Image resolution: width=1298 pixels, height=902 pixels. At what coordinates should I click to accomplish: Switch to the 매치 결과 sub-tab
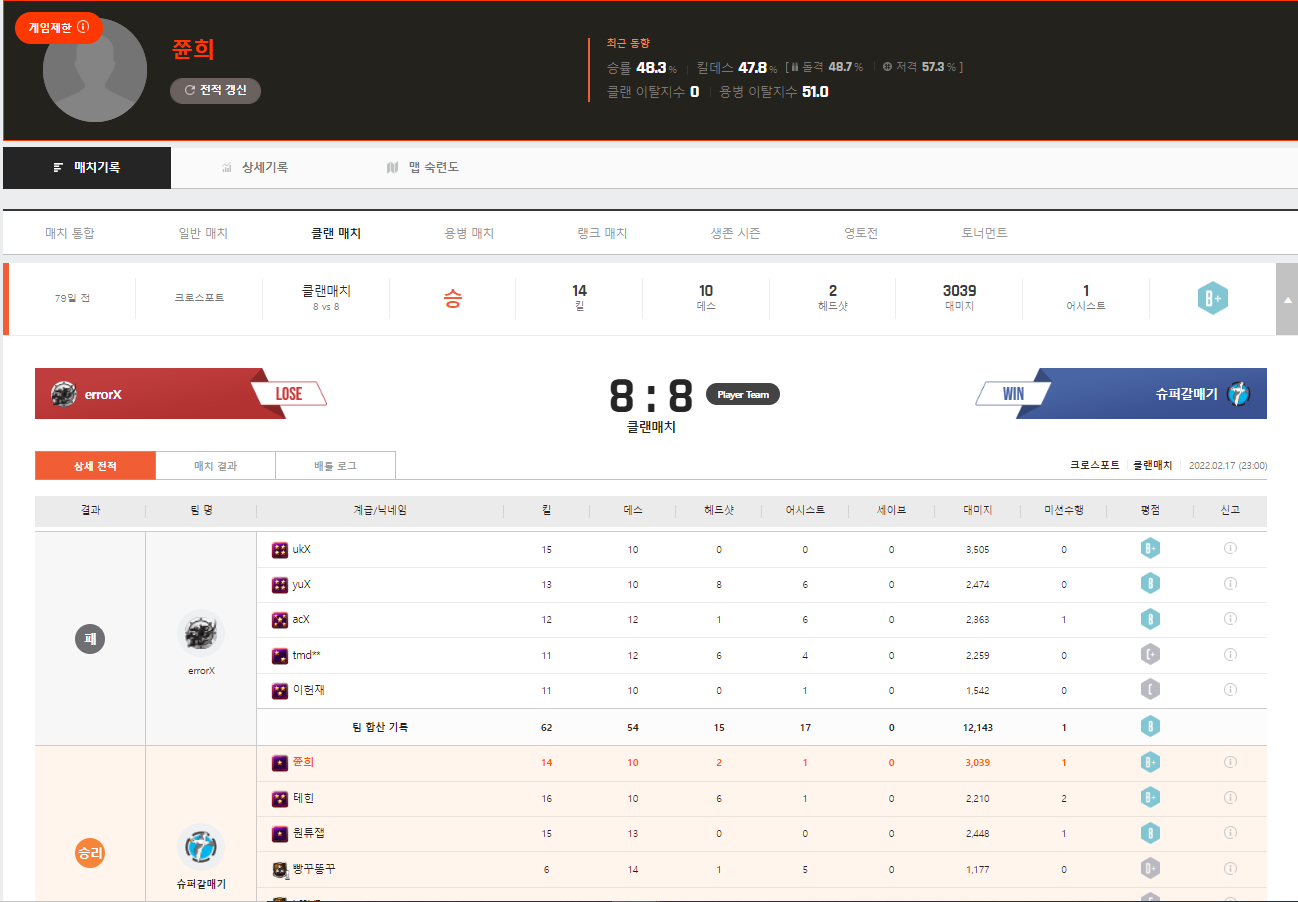(215, 466)
